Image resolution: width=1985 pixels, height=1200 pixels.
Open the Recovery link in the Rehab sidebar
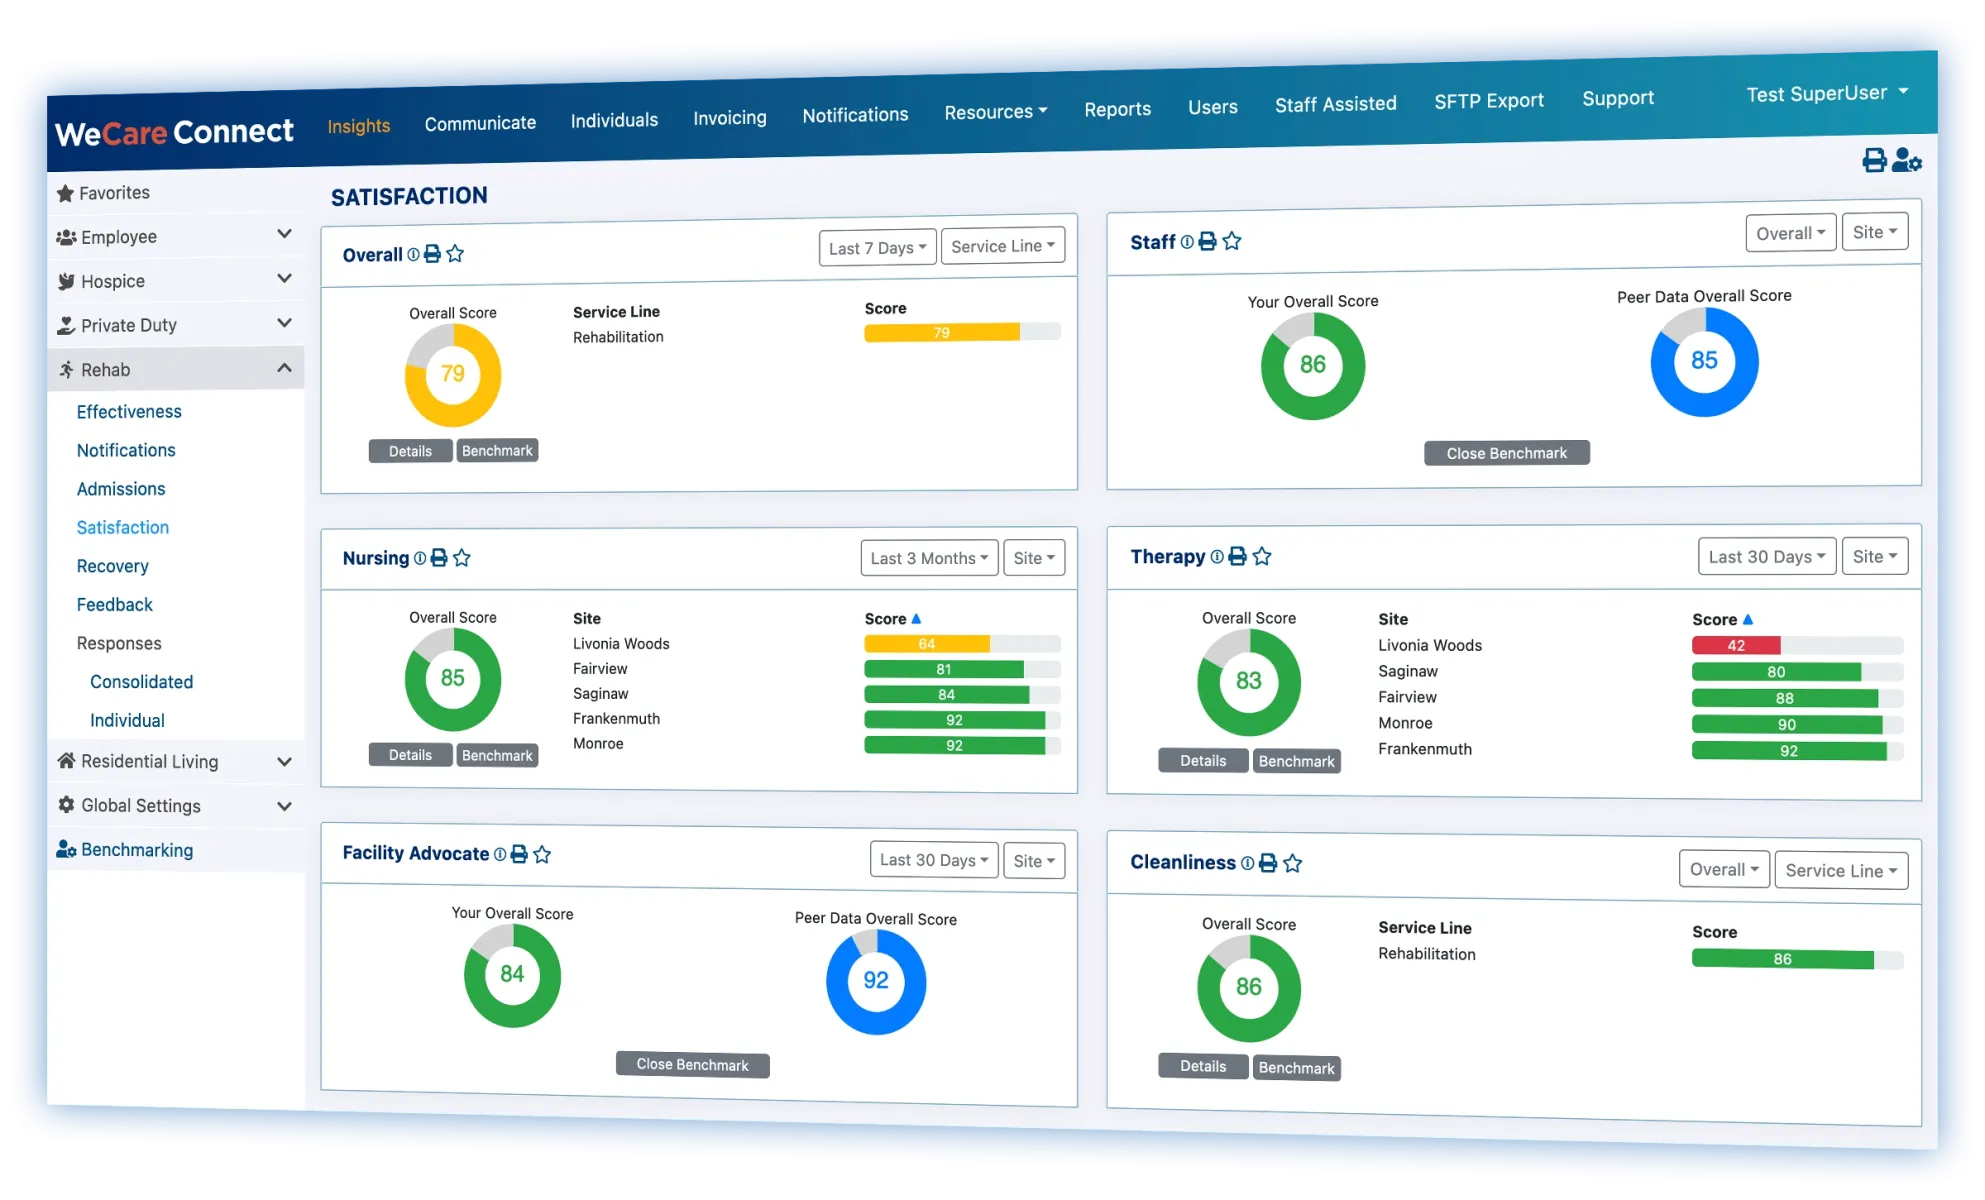click(113, 566)
